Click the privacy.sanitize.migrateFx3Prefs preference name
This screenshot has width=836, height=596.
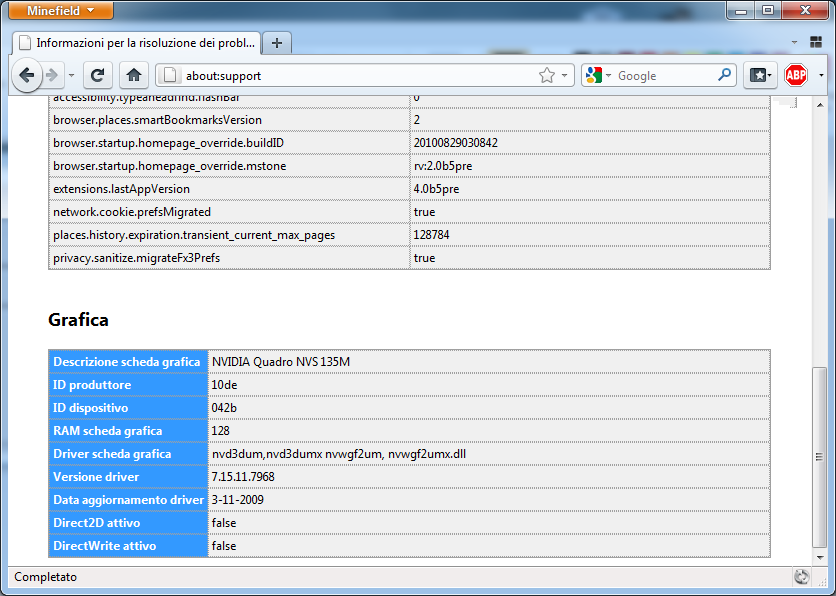point(136,257)
